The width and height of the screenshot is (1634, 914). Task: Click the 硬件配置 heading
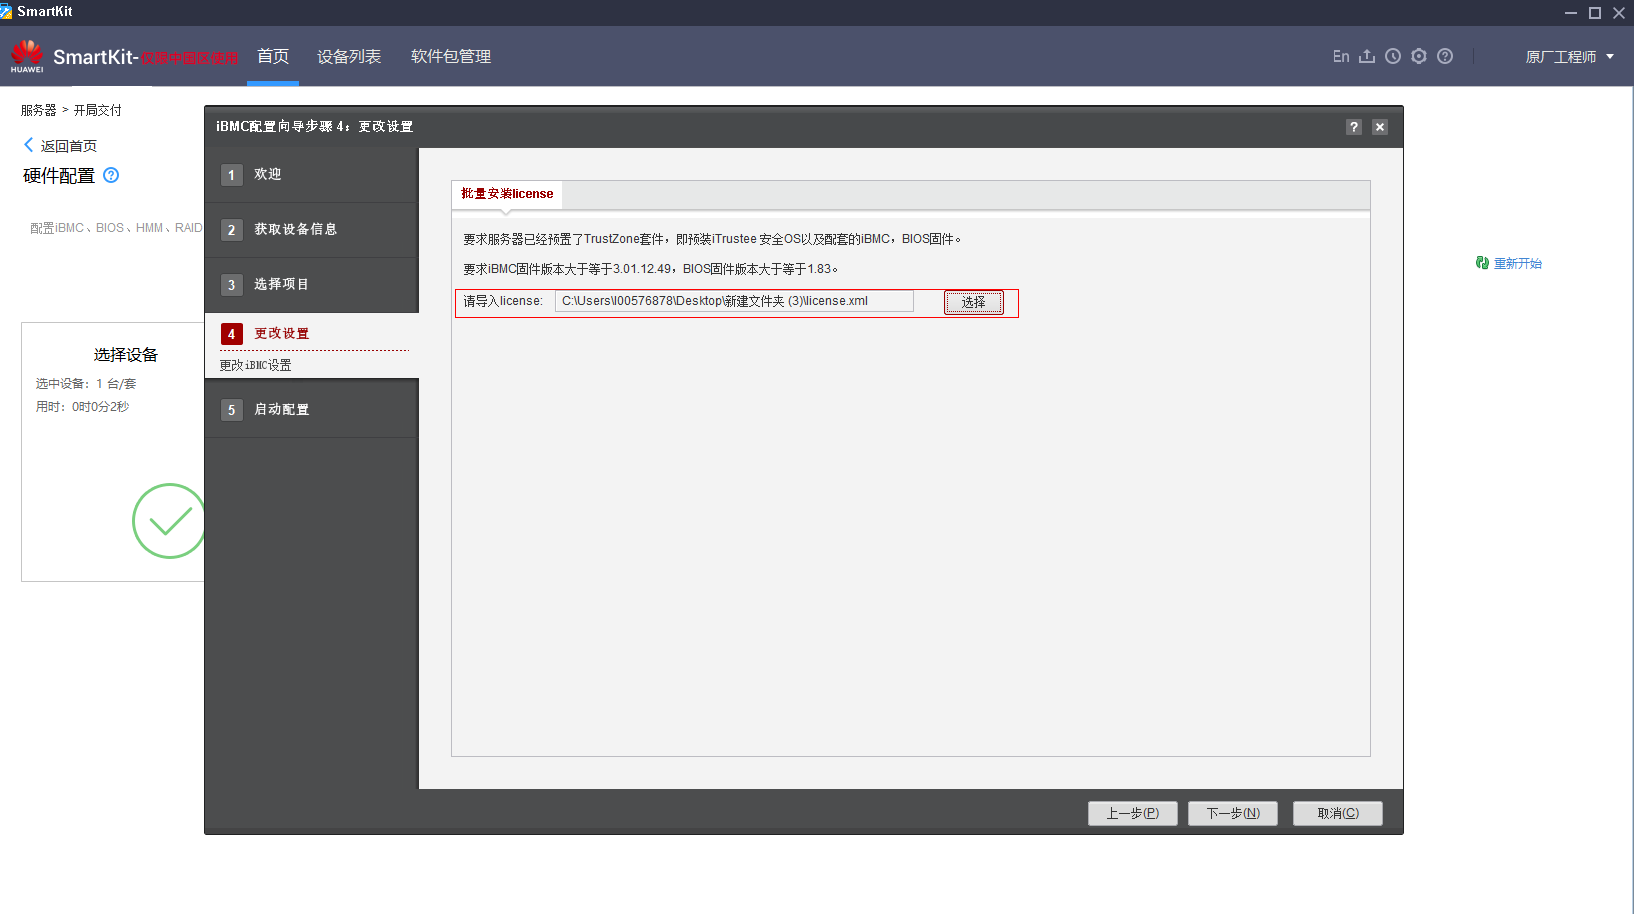(x=59, y=176)
